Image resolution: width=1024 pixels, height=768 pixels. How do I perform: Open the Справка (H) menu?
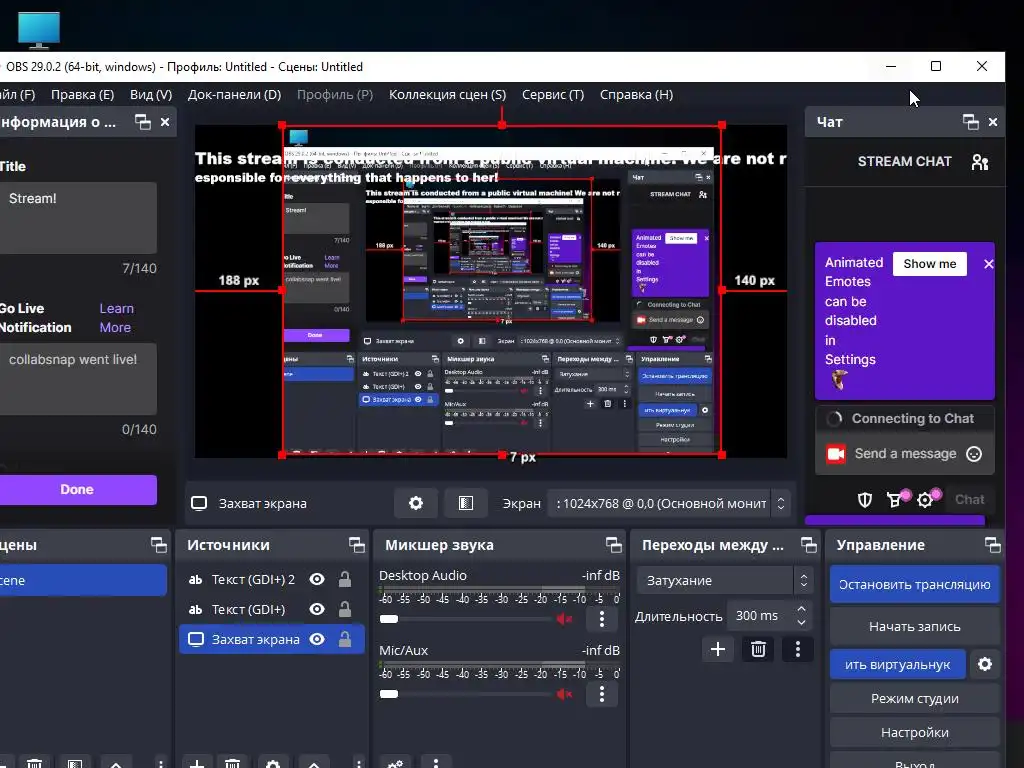(637, 95)
